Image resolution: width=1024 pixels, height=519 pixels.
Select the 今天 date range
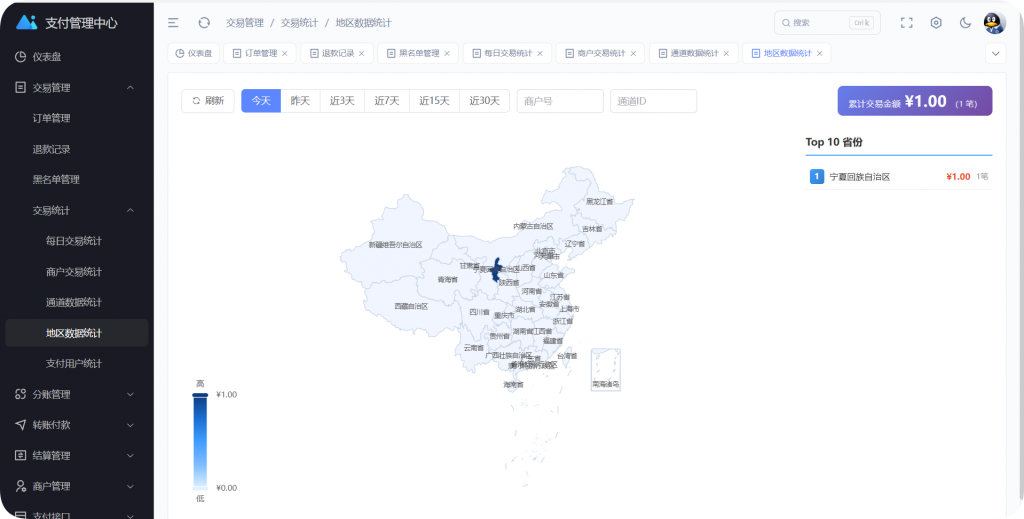click(x=261, y=101)
